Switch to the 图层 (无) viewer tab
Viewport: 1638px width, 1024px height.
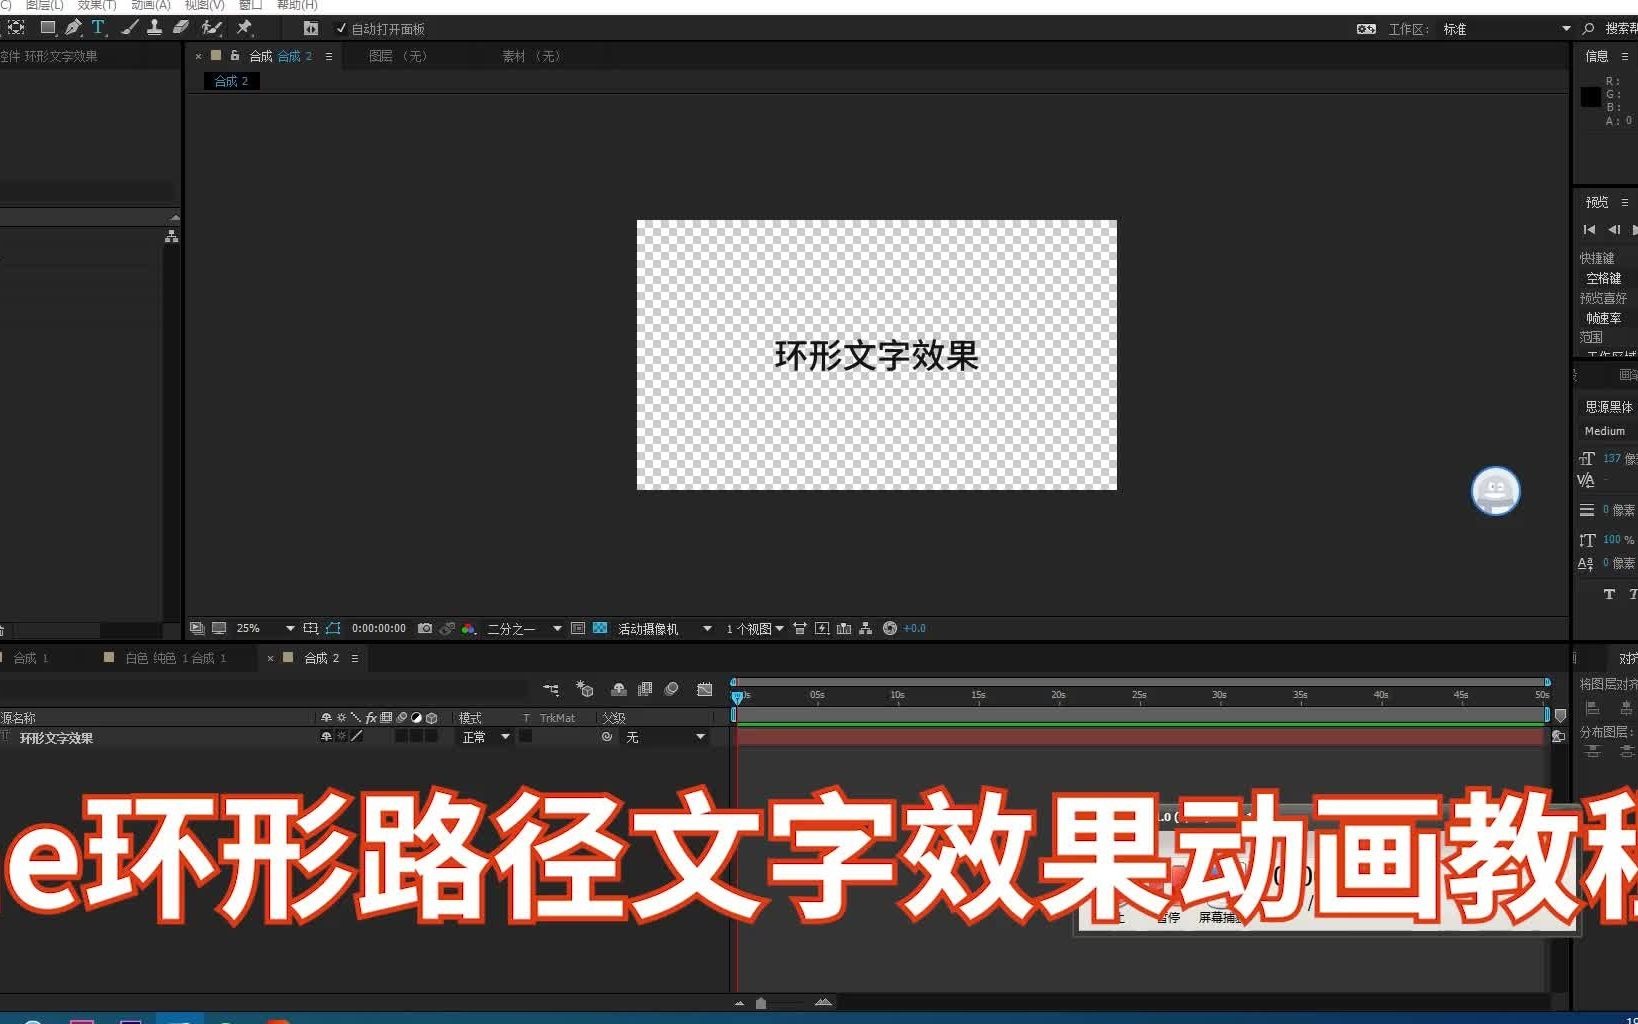[x=398, y=56]
